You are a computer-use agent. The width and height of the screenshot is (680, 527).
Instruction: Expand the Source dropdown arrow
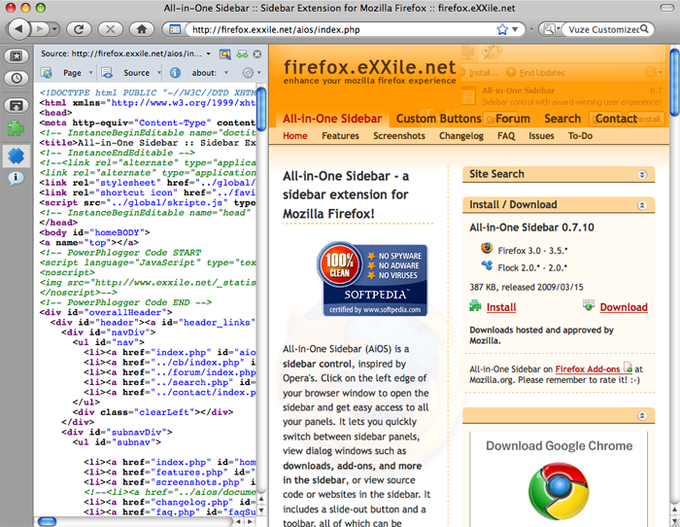[159, 72]
